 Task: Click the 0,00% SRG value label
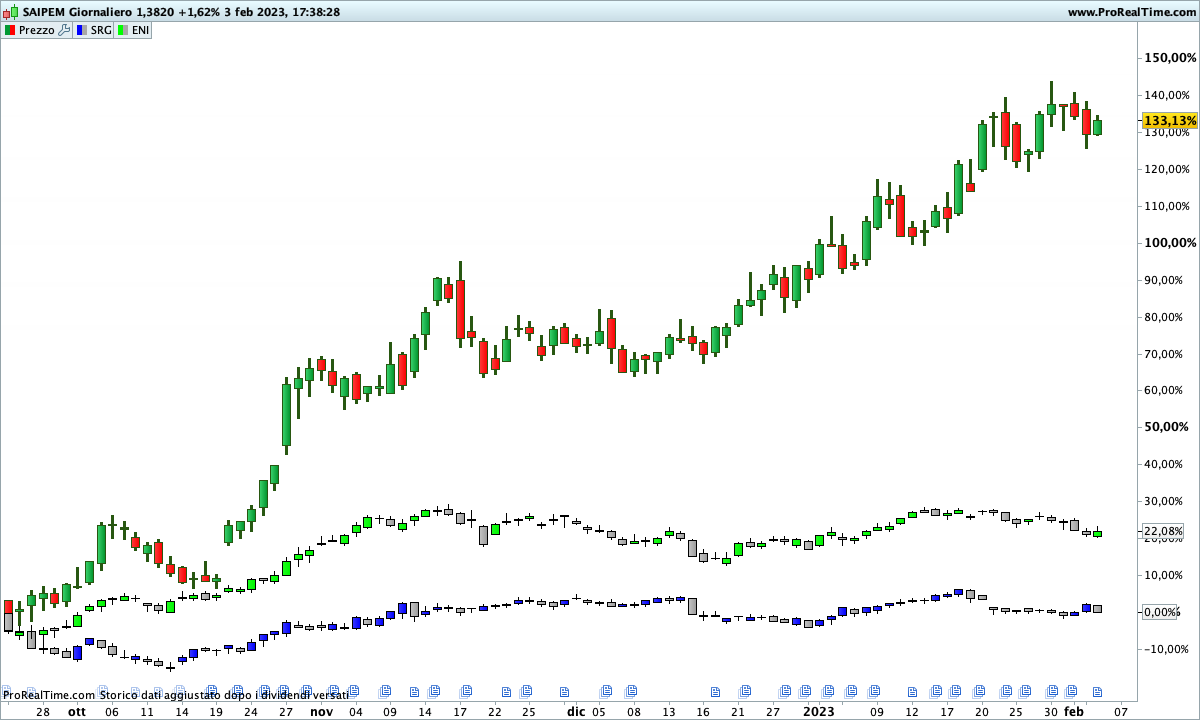point(1161,612)
